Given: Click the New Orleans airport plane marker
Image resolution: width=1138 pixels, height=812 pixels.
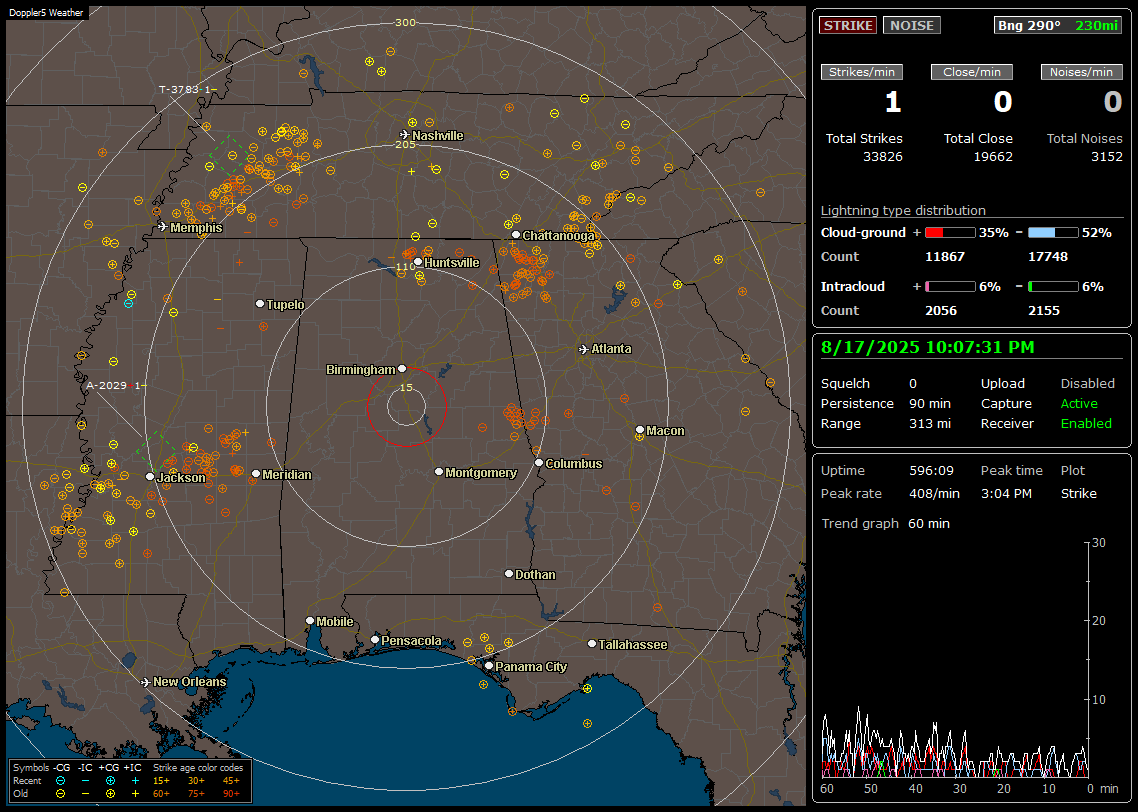Looking at the screenshot, I should pos(145,682).
